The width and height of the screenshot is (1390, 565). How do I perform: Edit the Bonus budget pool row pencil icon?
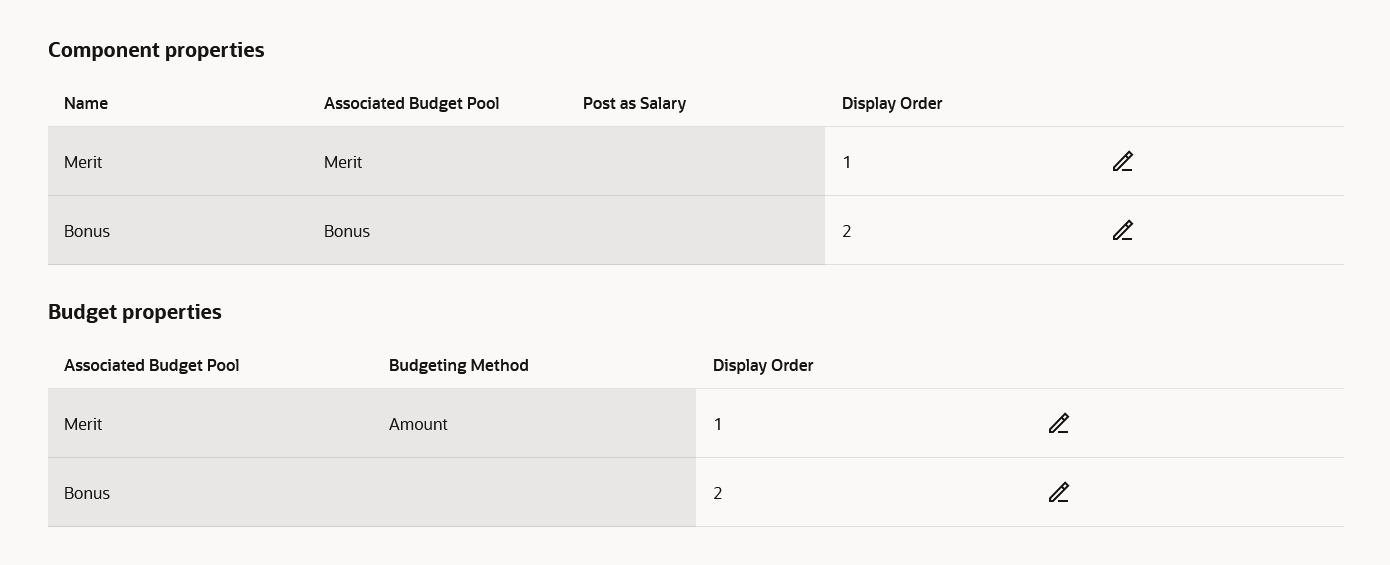1058,492
